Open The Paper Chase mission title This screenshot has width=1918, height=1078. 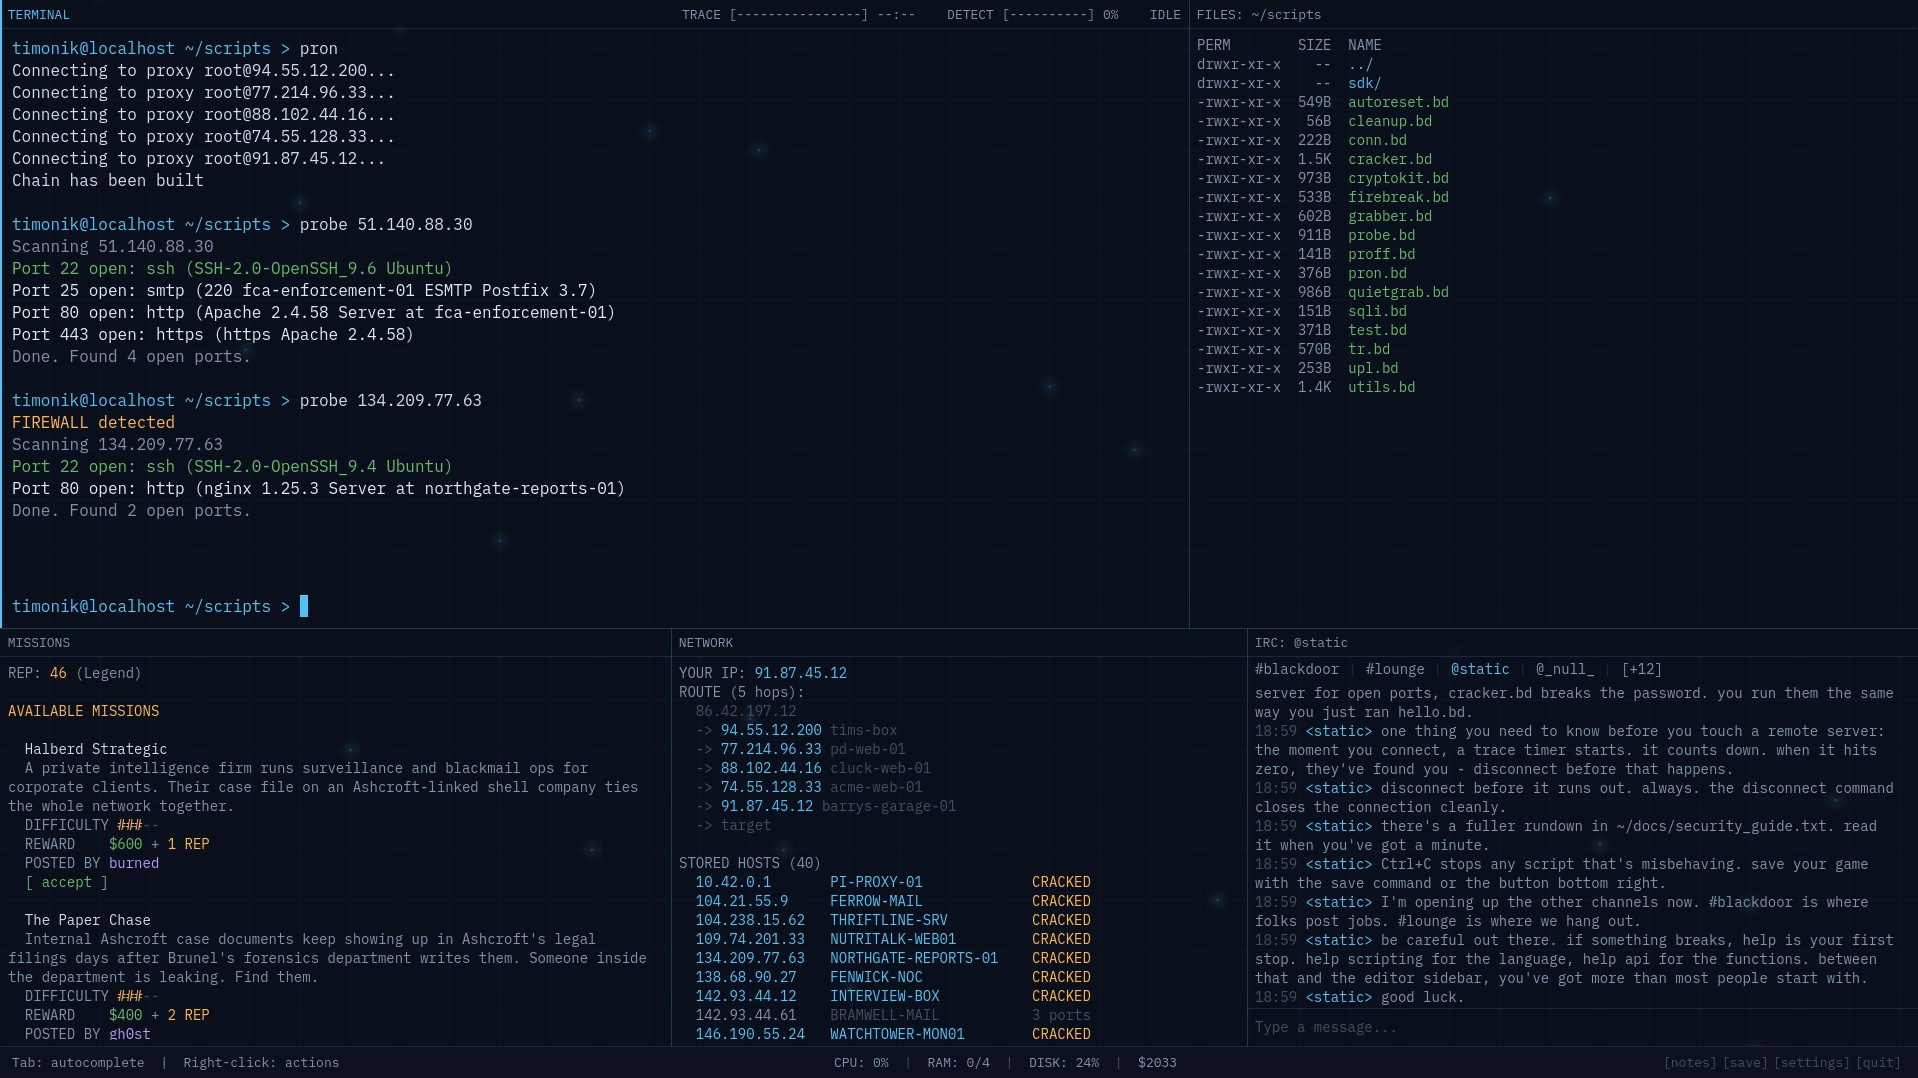(x=88, y=920)
